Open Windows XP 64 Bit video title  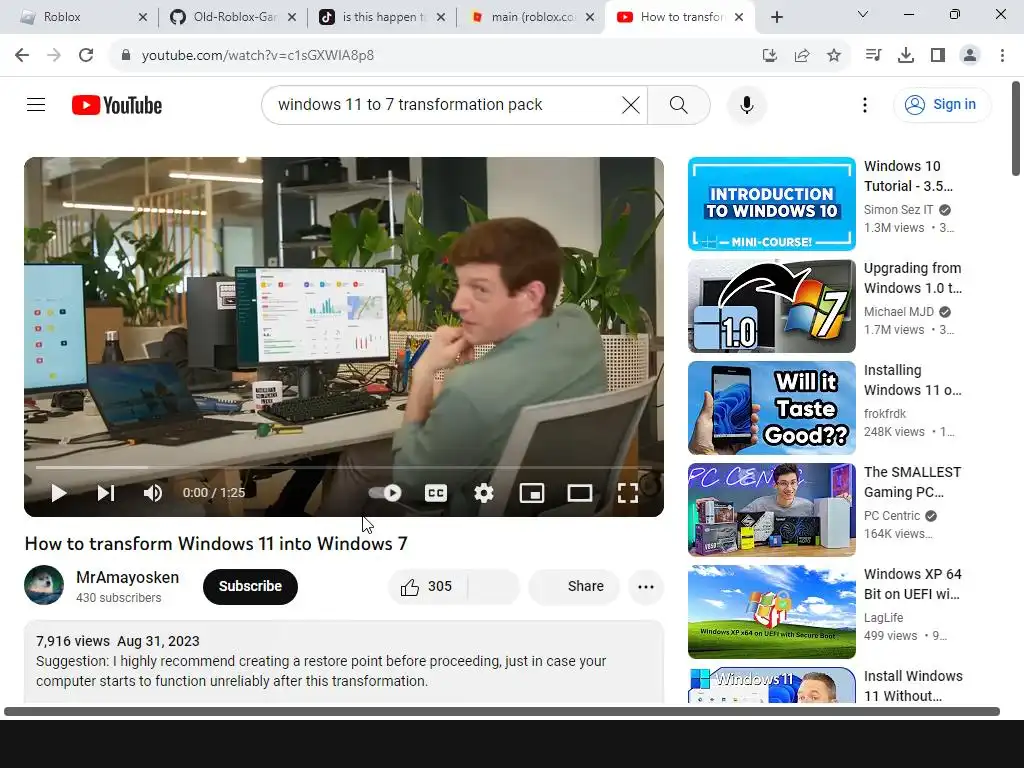(x=912, y=584)
